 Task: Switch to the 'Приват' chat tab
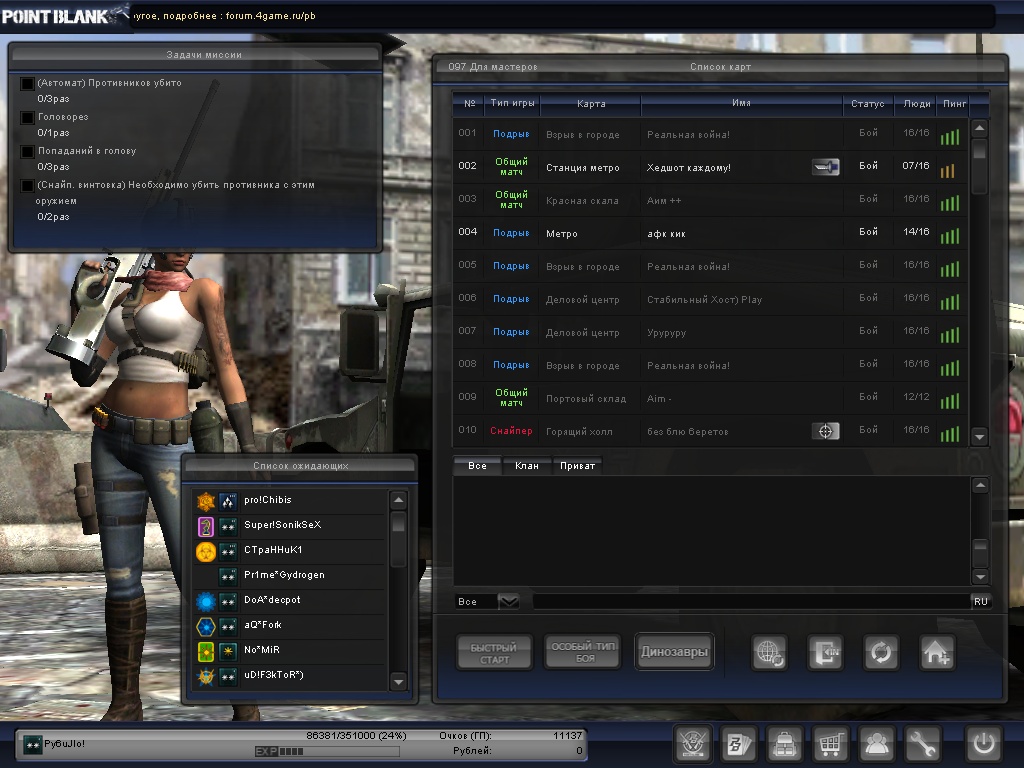[577, 466]
